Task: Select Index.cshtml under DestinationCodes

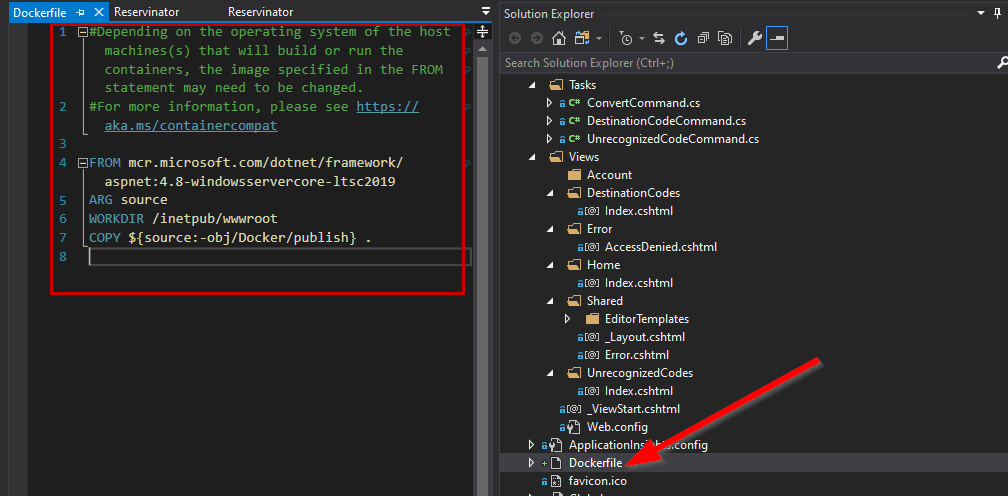Action: click(638, 211)
